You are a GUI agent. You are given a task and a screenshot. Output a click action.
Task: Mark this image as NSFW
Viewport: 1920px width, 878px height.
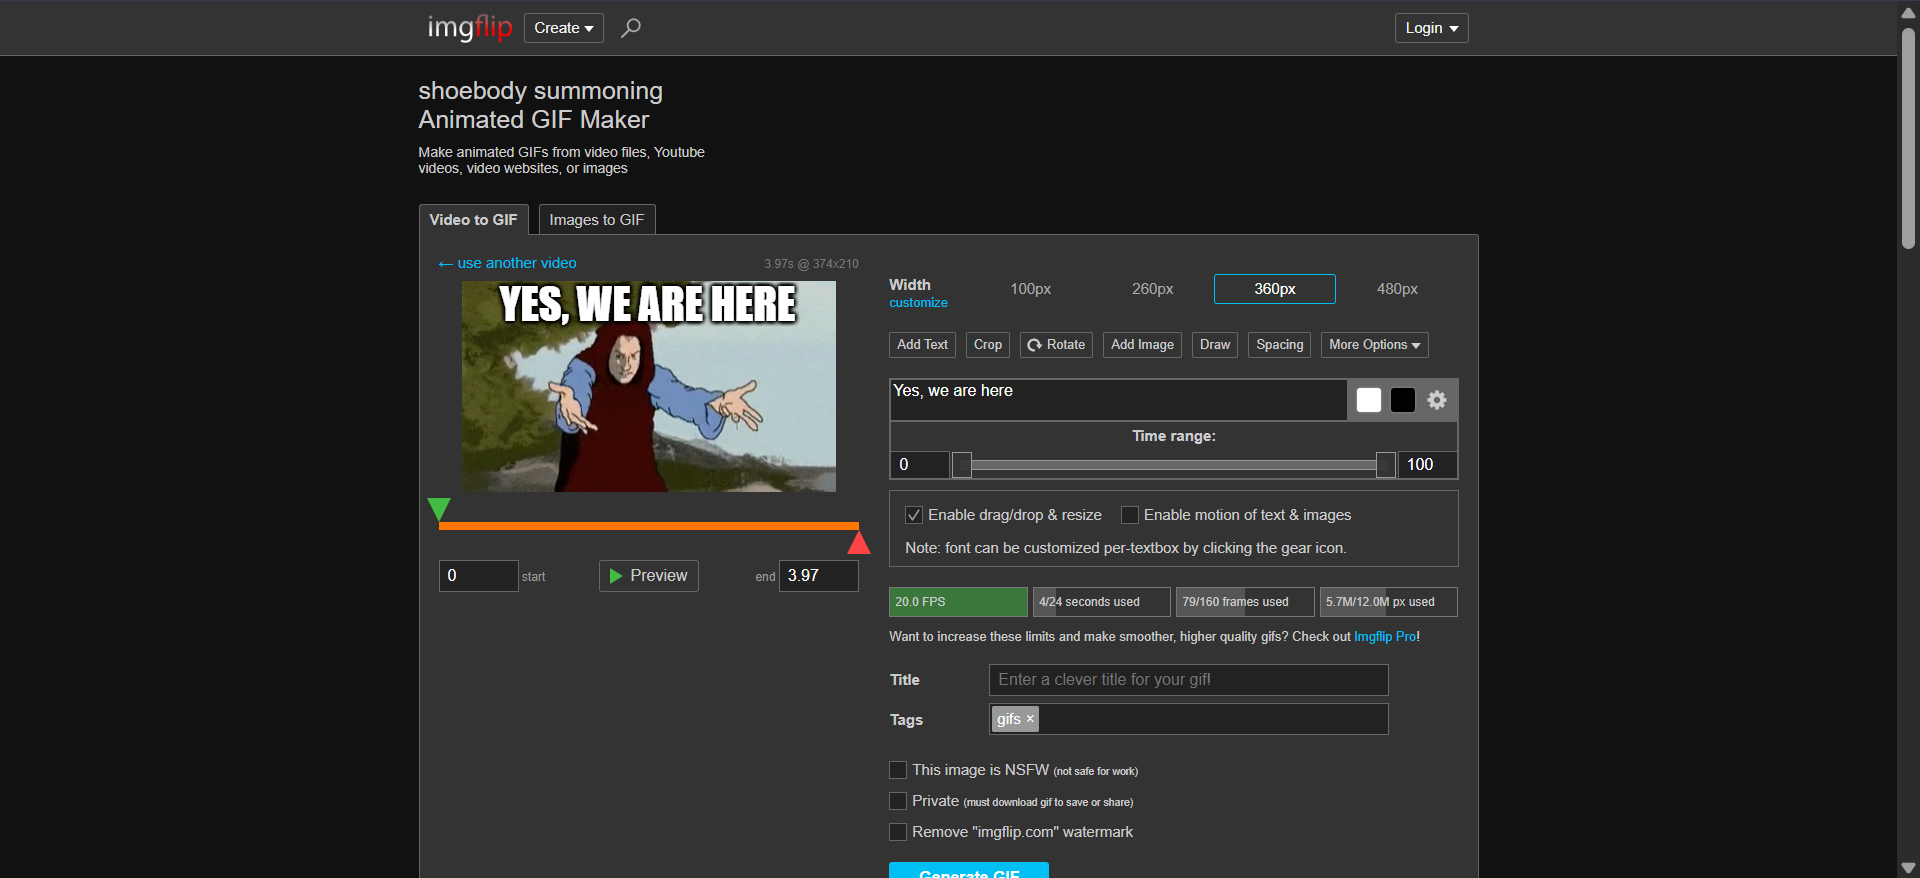pyautogui.click(x=898, y=770)
